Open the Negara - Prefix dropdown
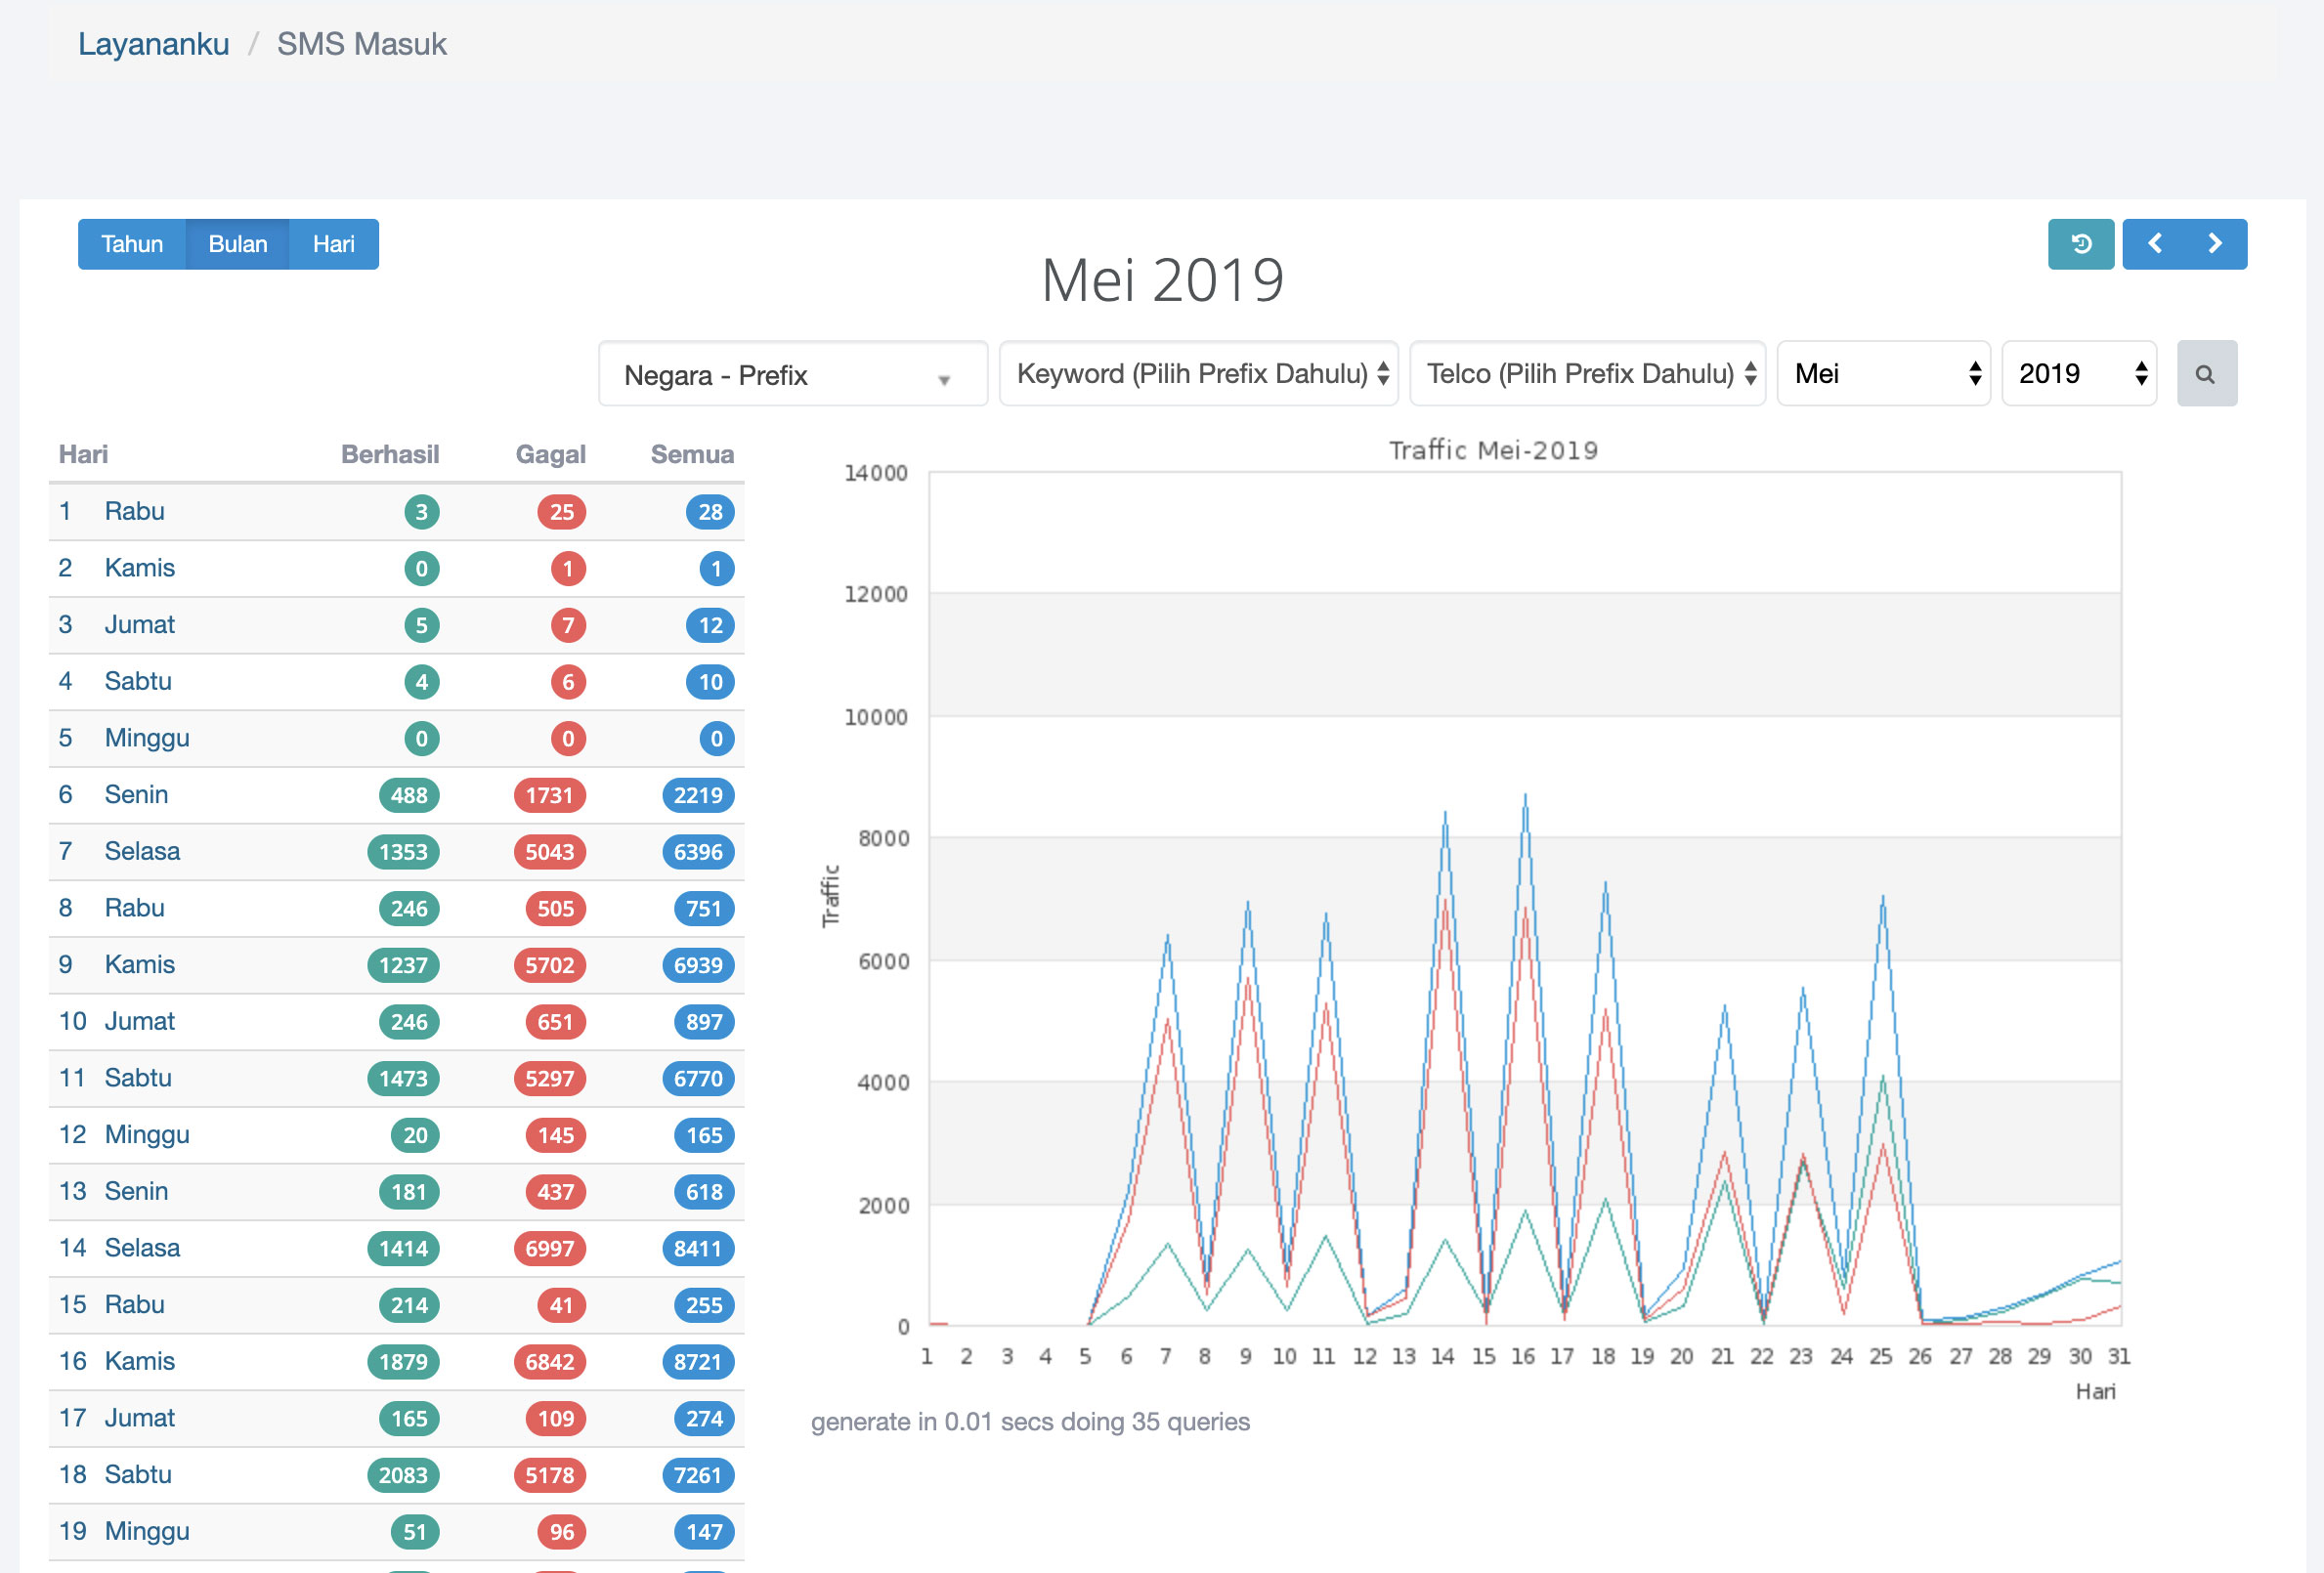 coord(793,374)
